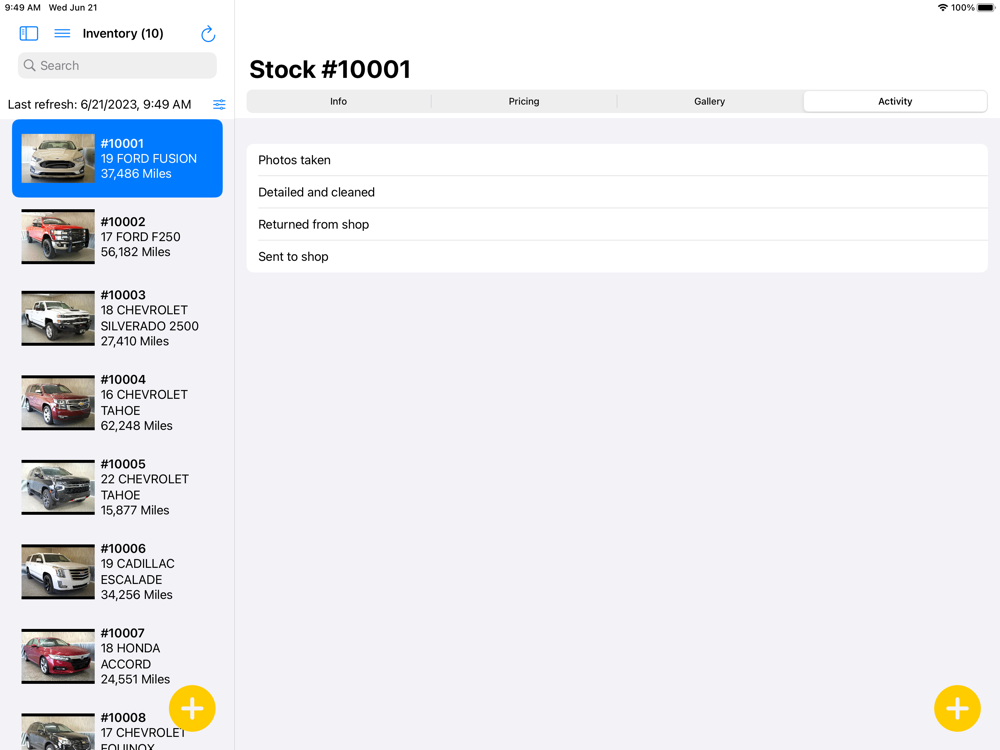The width and height of the screenshot is (1000, 750).
Task: Click the 62,248 Miles text
Action: click(136, 425)
